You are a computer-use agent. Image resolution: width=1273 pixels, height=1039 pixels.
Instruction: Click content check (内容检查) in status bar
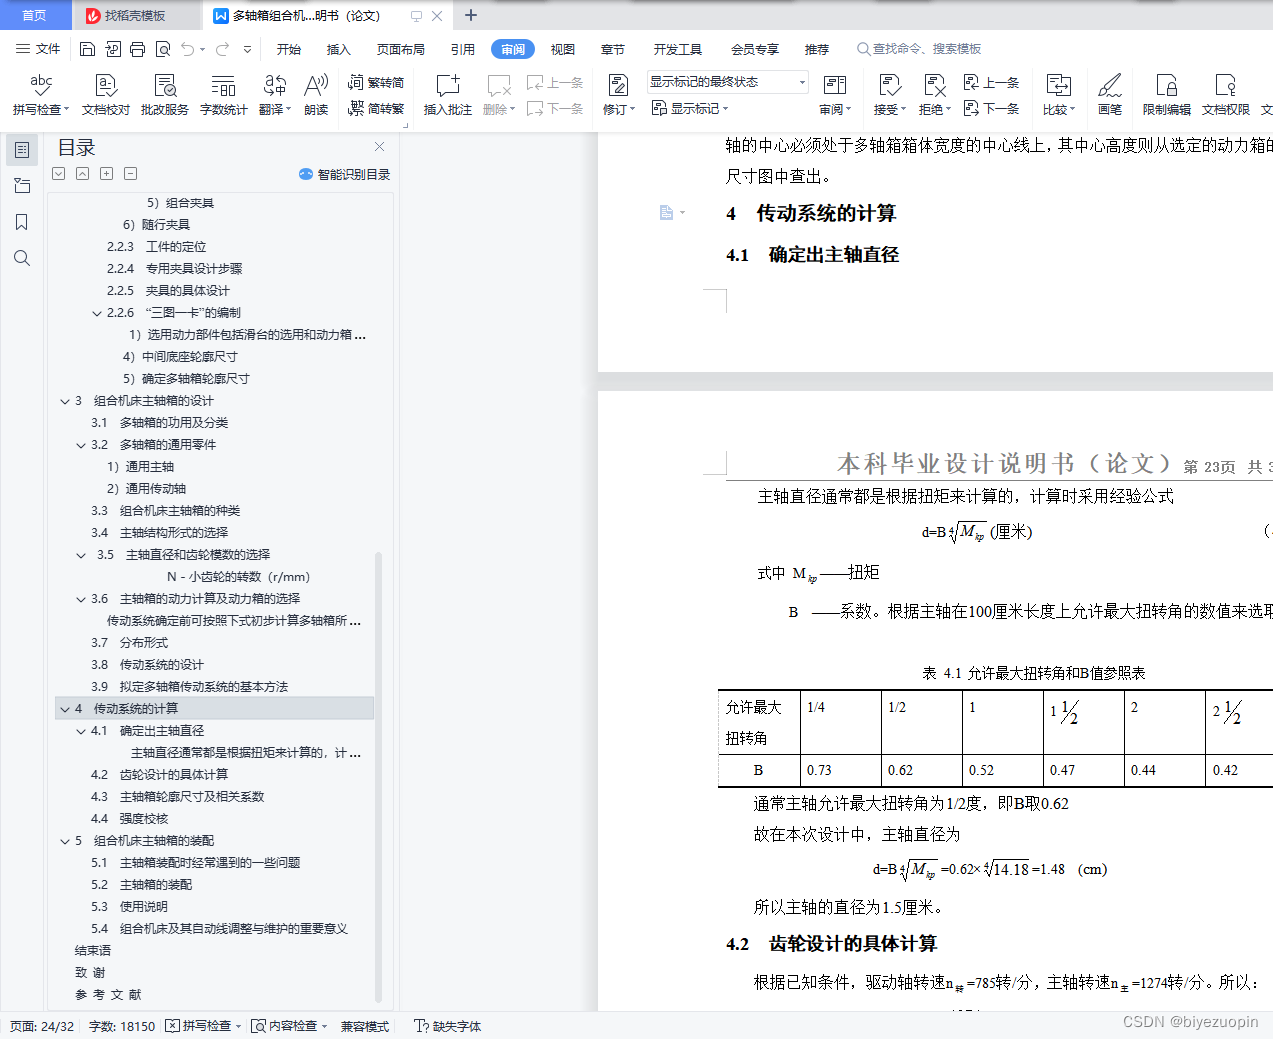290,1026
